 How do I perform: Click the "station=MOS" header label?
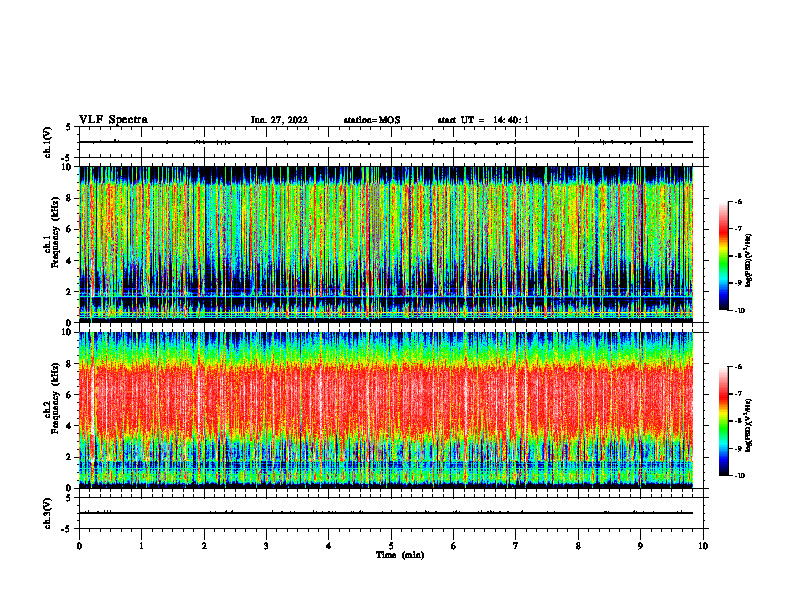372,120
